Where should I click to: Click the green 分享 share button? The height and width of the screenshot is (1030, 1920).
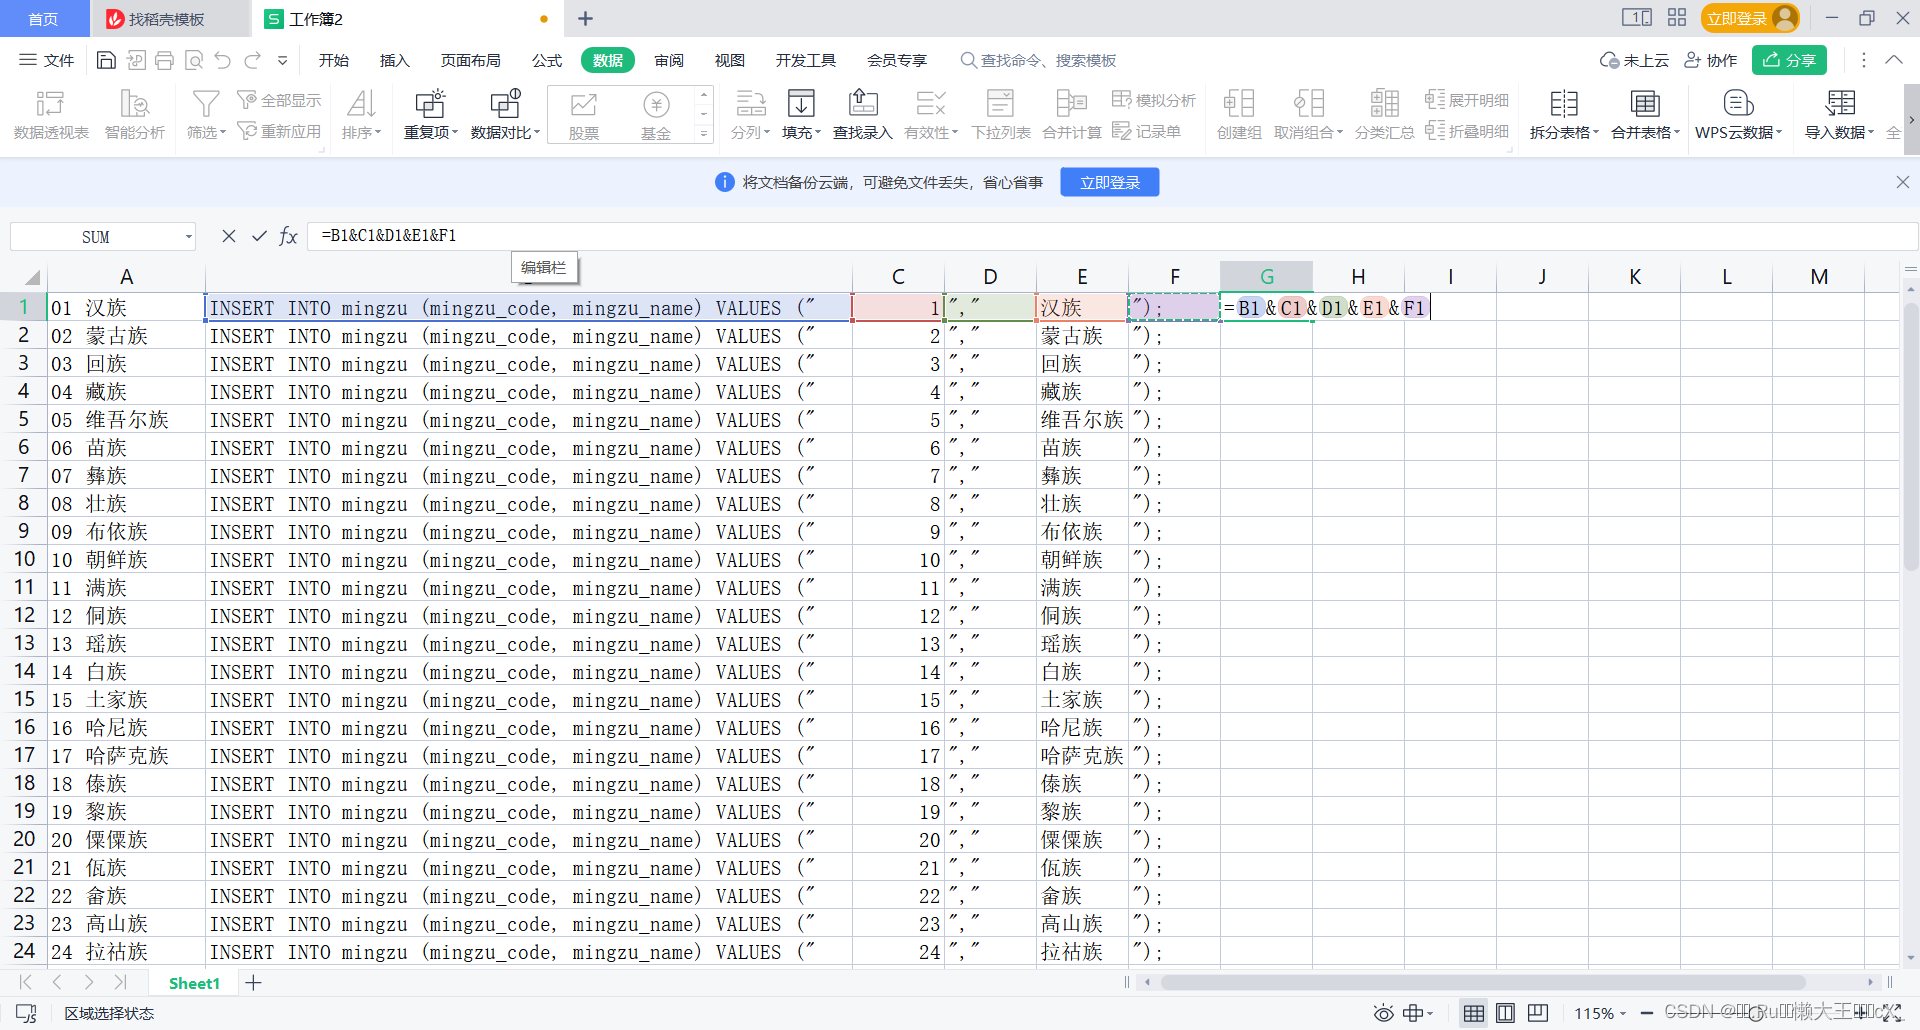pyautogui.click(x=1789, y=60)
